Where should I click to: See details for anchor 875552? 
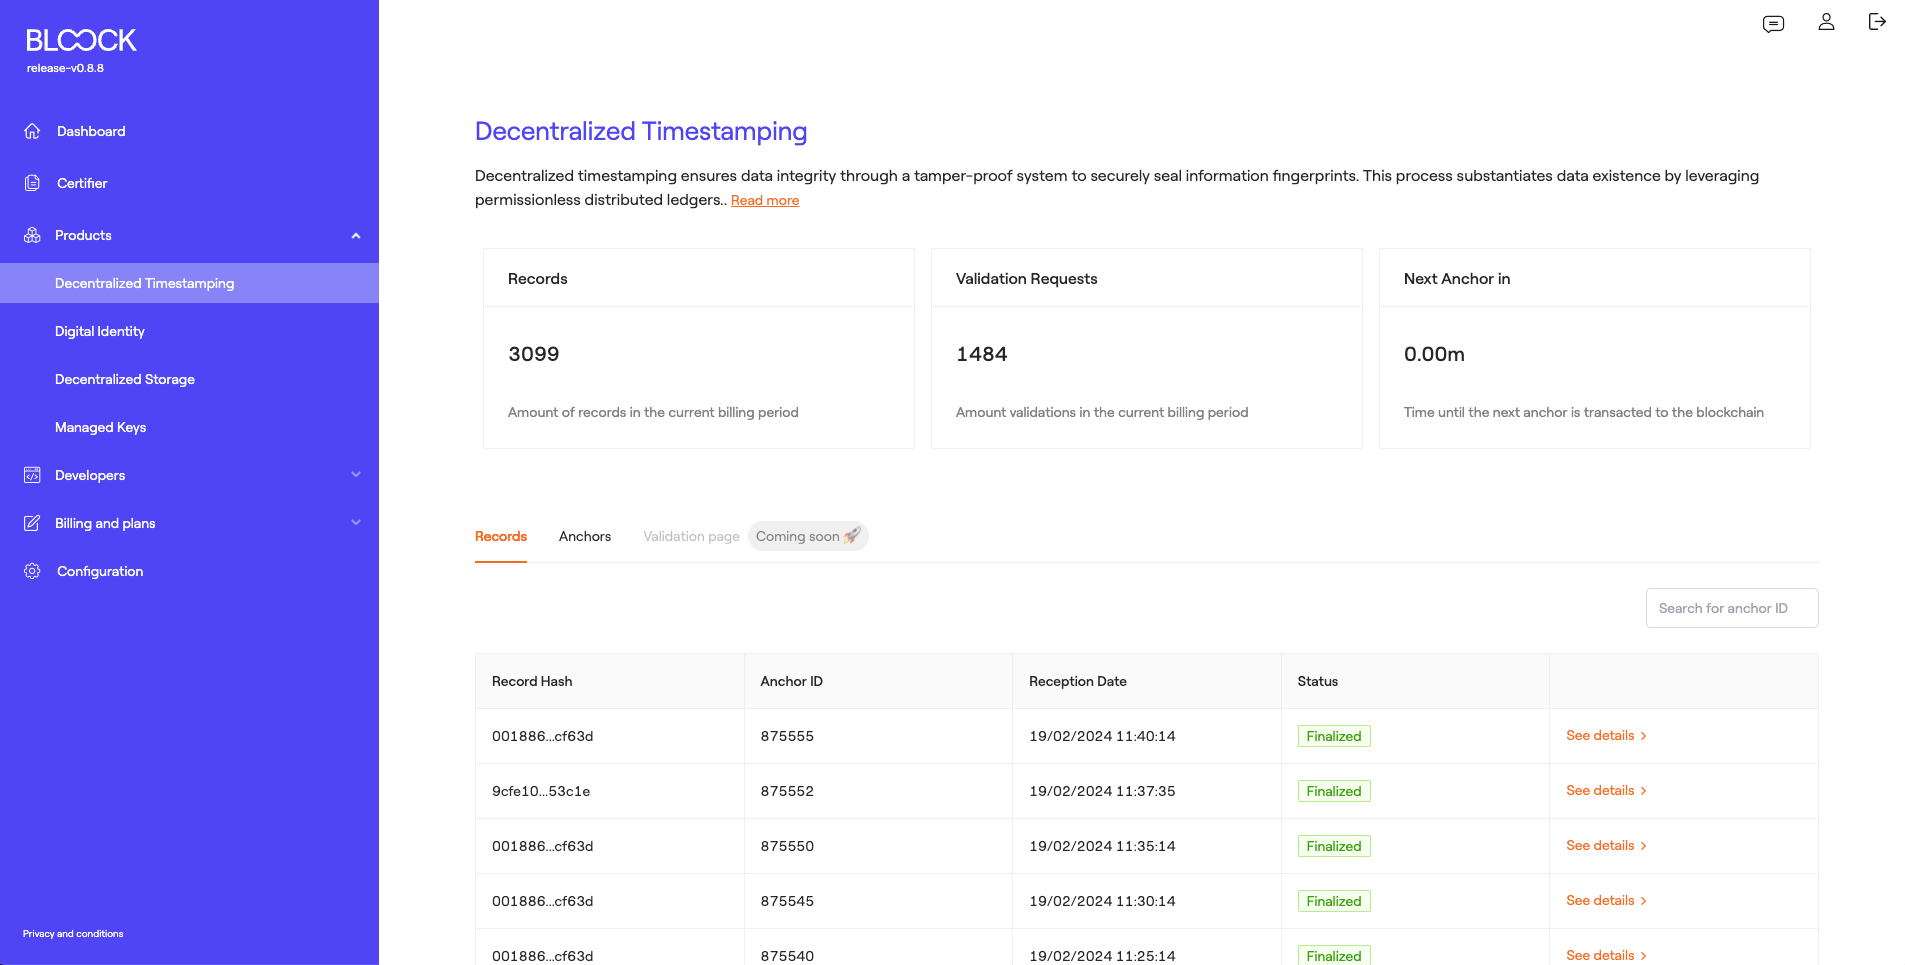click(x=1606, y=790)
